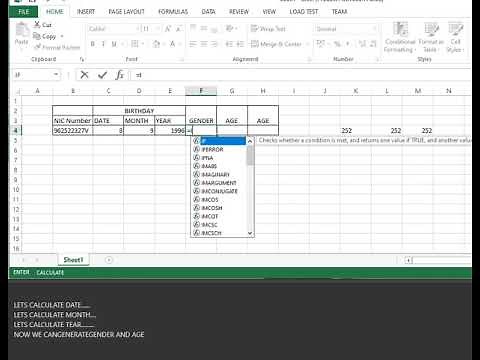480x360 pixels.
Task: Click the Insert Function fx button
Action: point(119,75)
